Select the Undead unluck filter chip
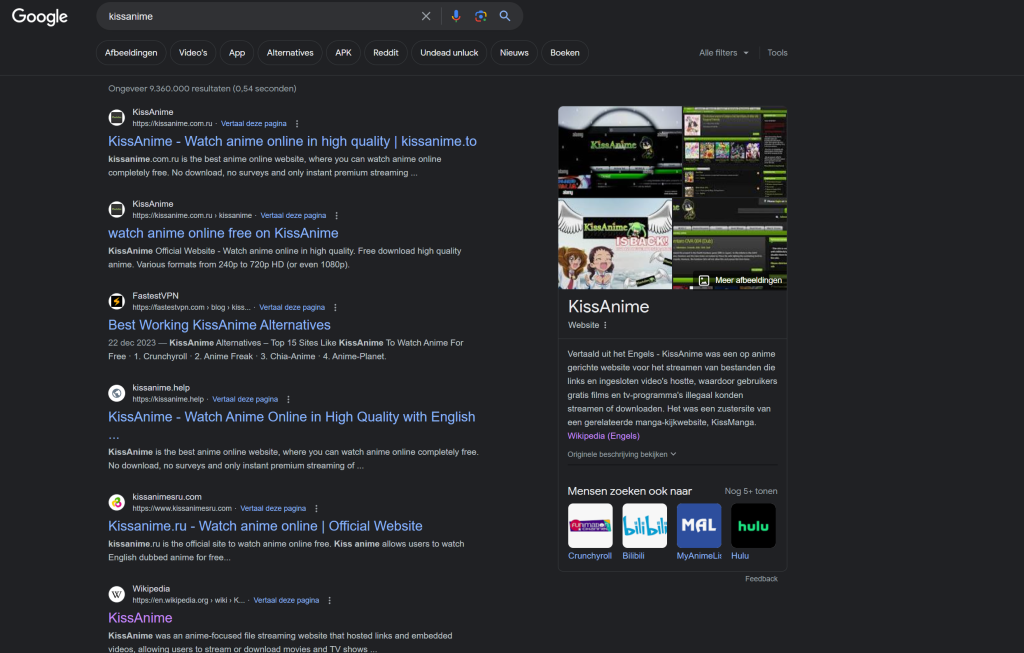This screenshot has height=653, width=1024. [449, 53]
